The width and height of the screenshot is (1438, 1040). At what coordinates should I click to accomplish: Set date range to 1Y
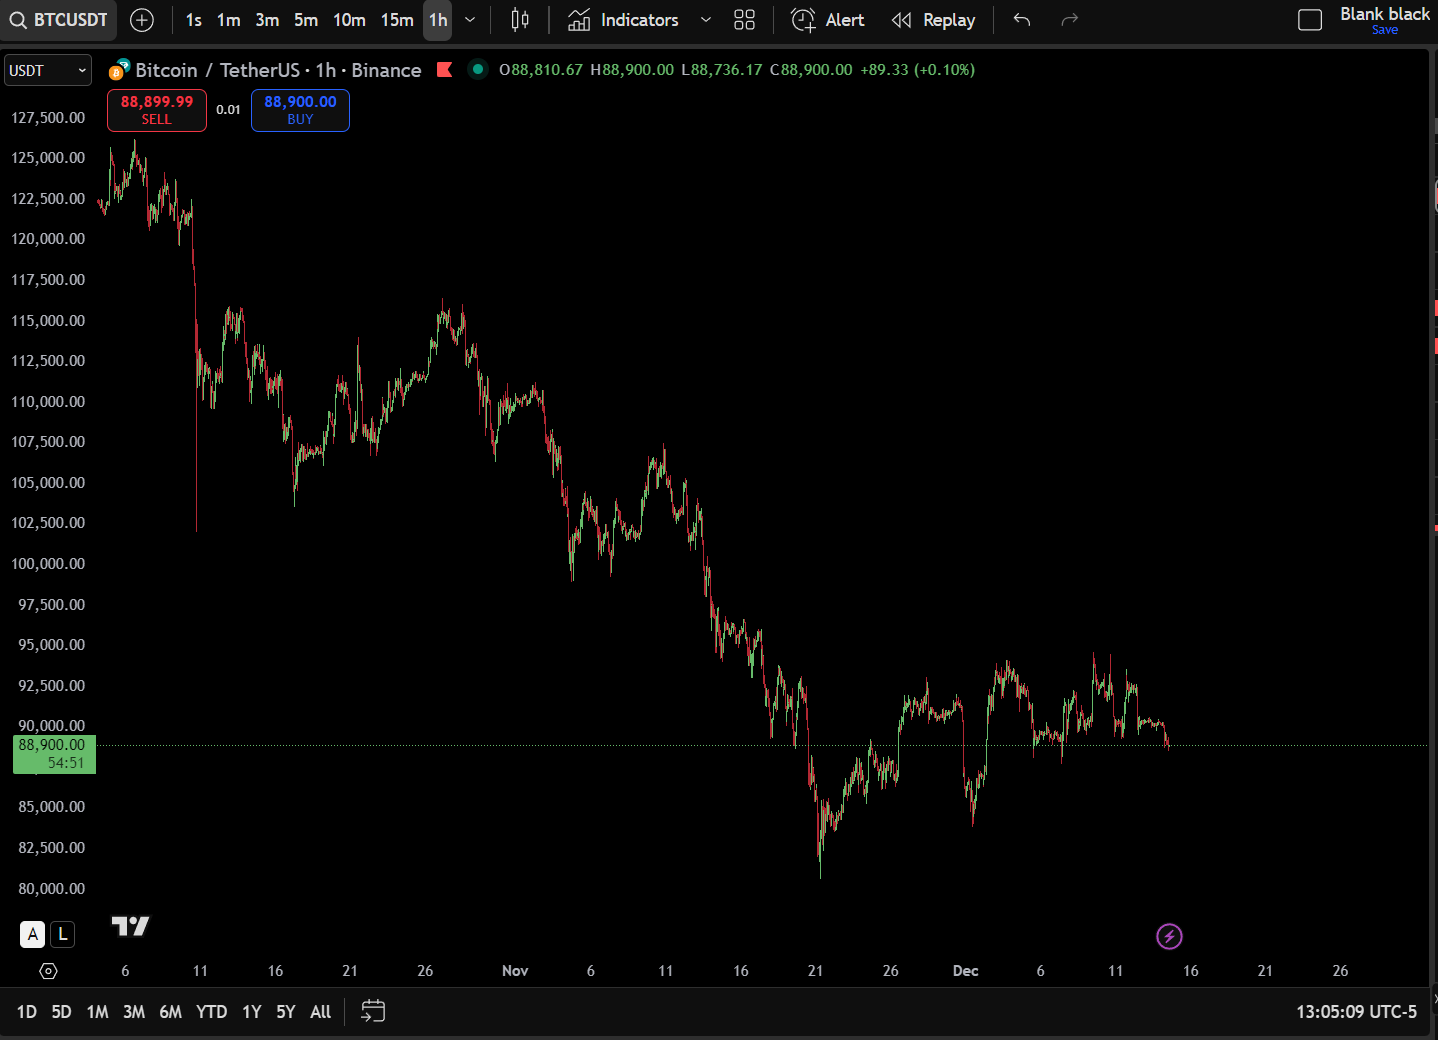(x=252, y=1012)
